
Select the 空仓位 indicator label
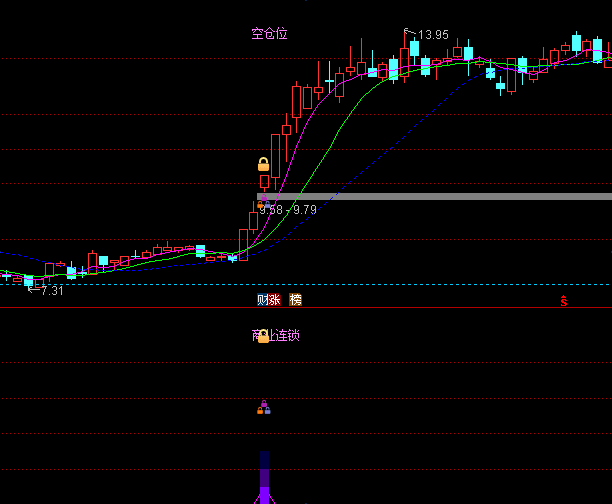click(269, 34)
